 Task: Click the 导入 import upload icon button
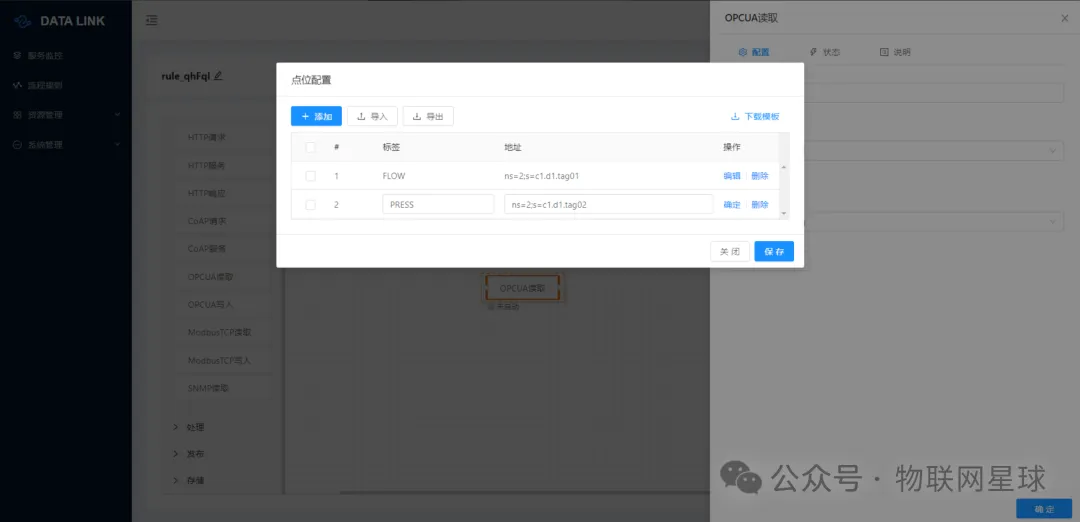click(x=372, y=116)
